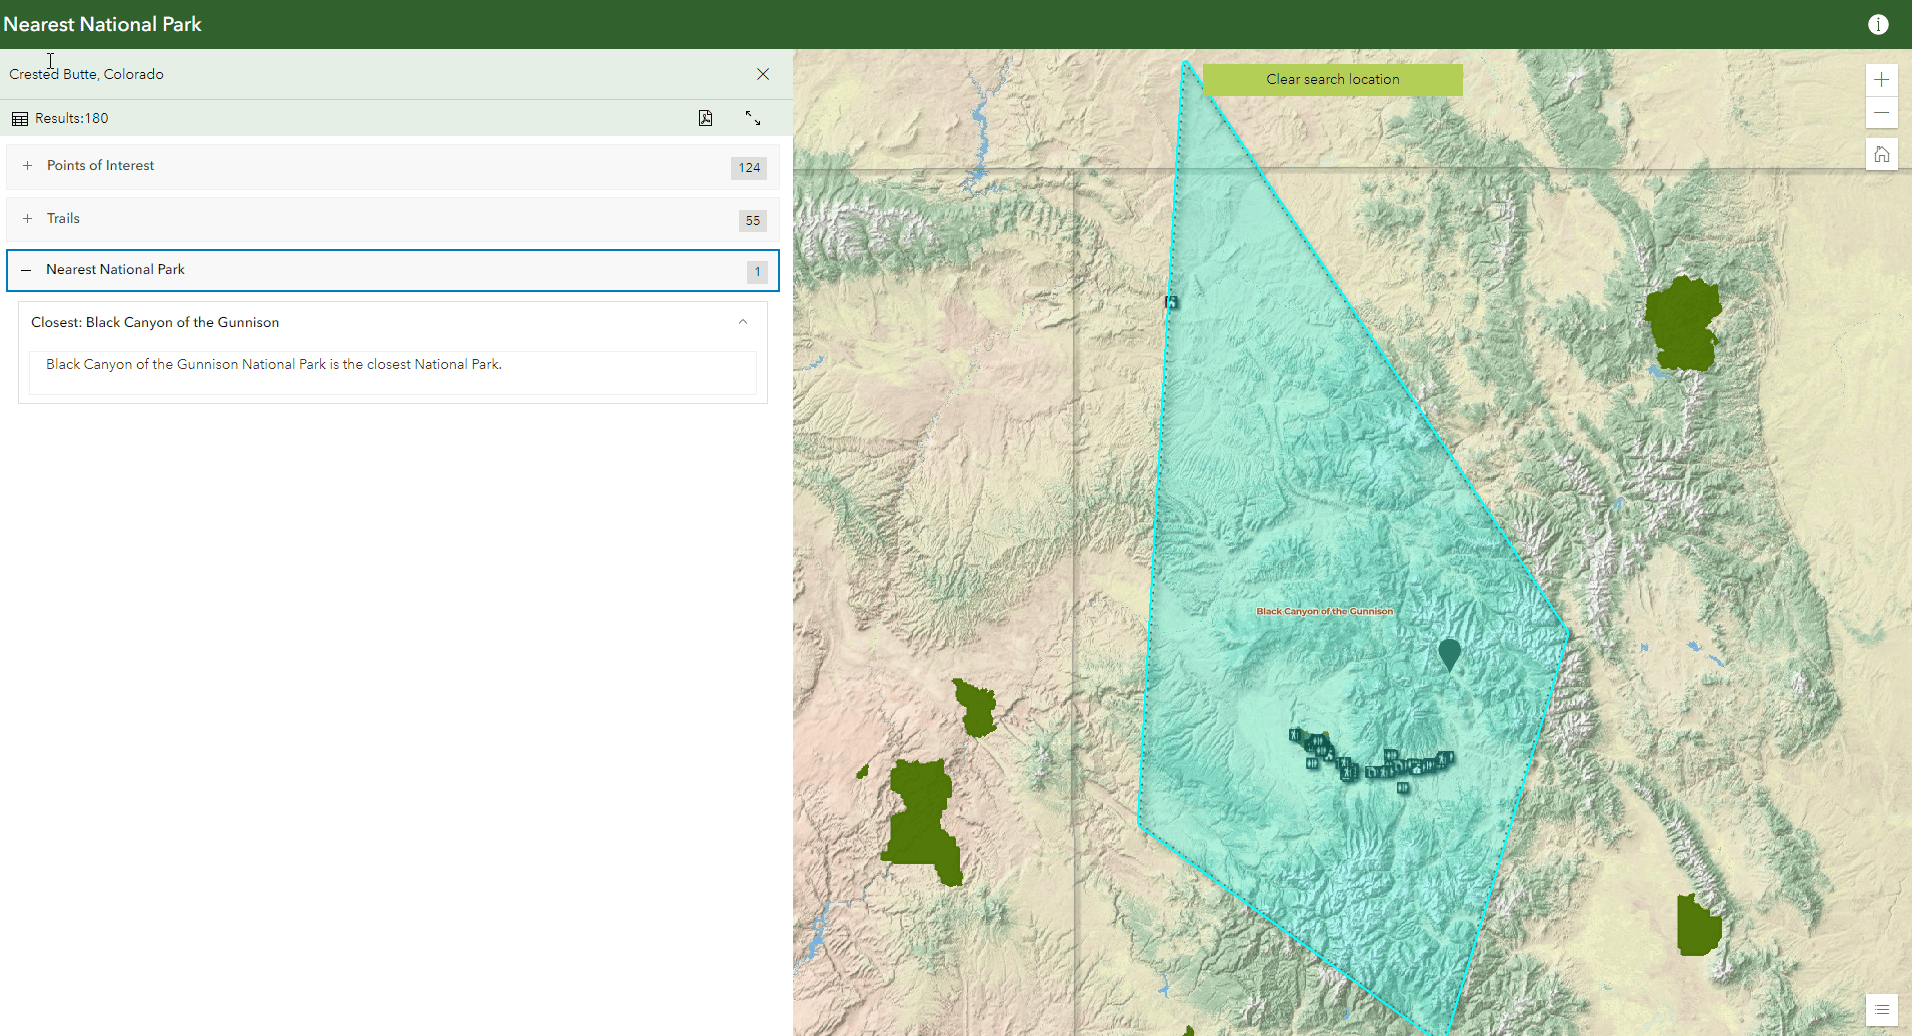
Task: Click the Nearest National Park title bar
Action: pyautogui.click(x=116, y=269)
